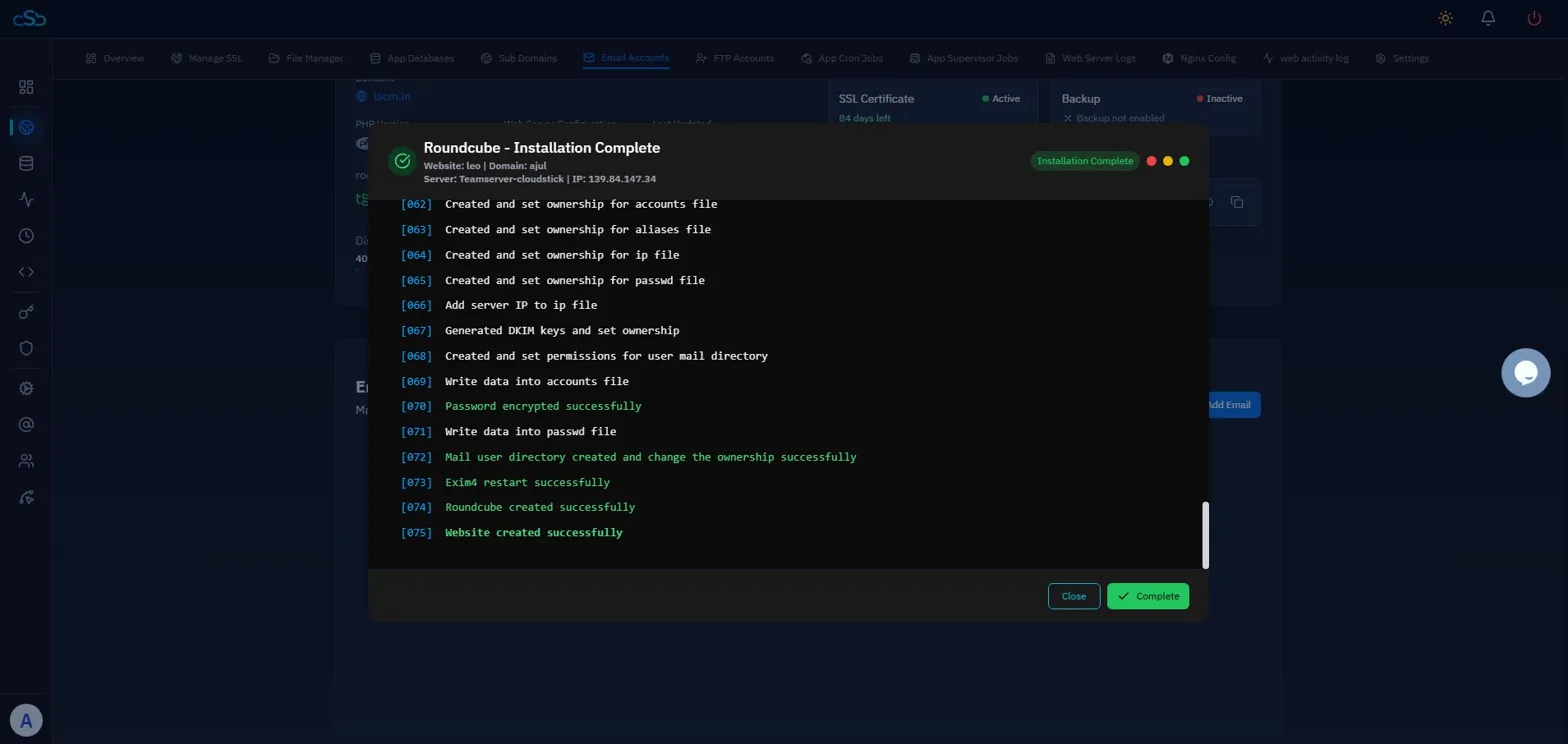Image resolution: width=1568 pixels, height=744 pixels.
Task: View the Web Server Logs tab
Action: point(1090,58)
